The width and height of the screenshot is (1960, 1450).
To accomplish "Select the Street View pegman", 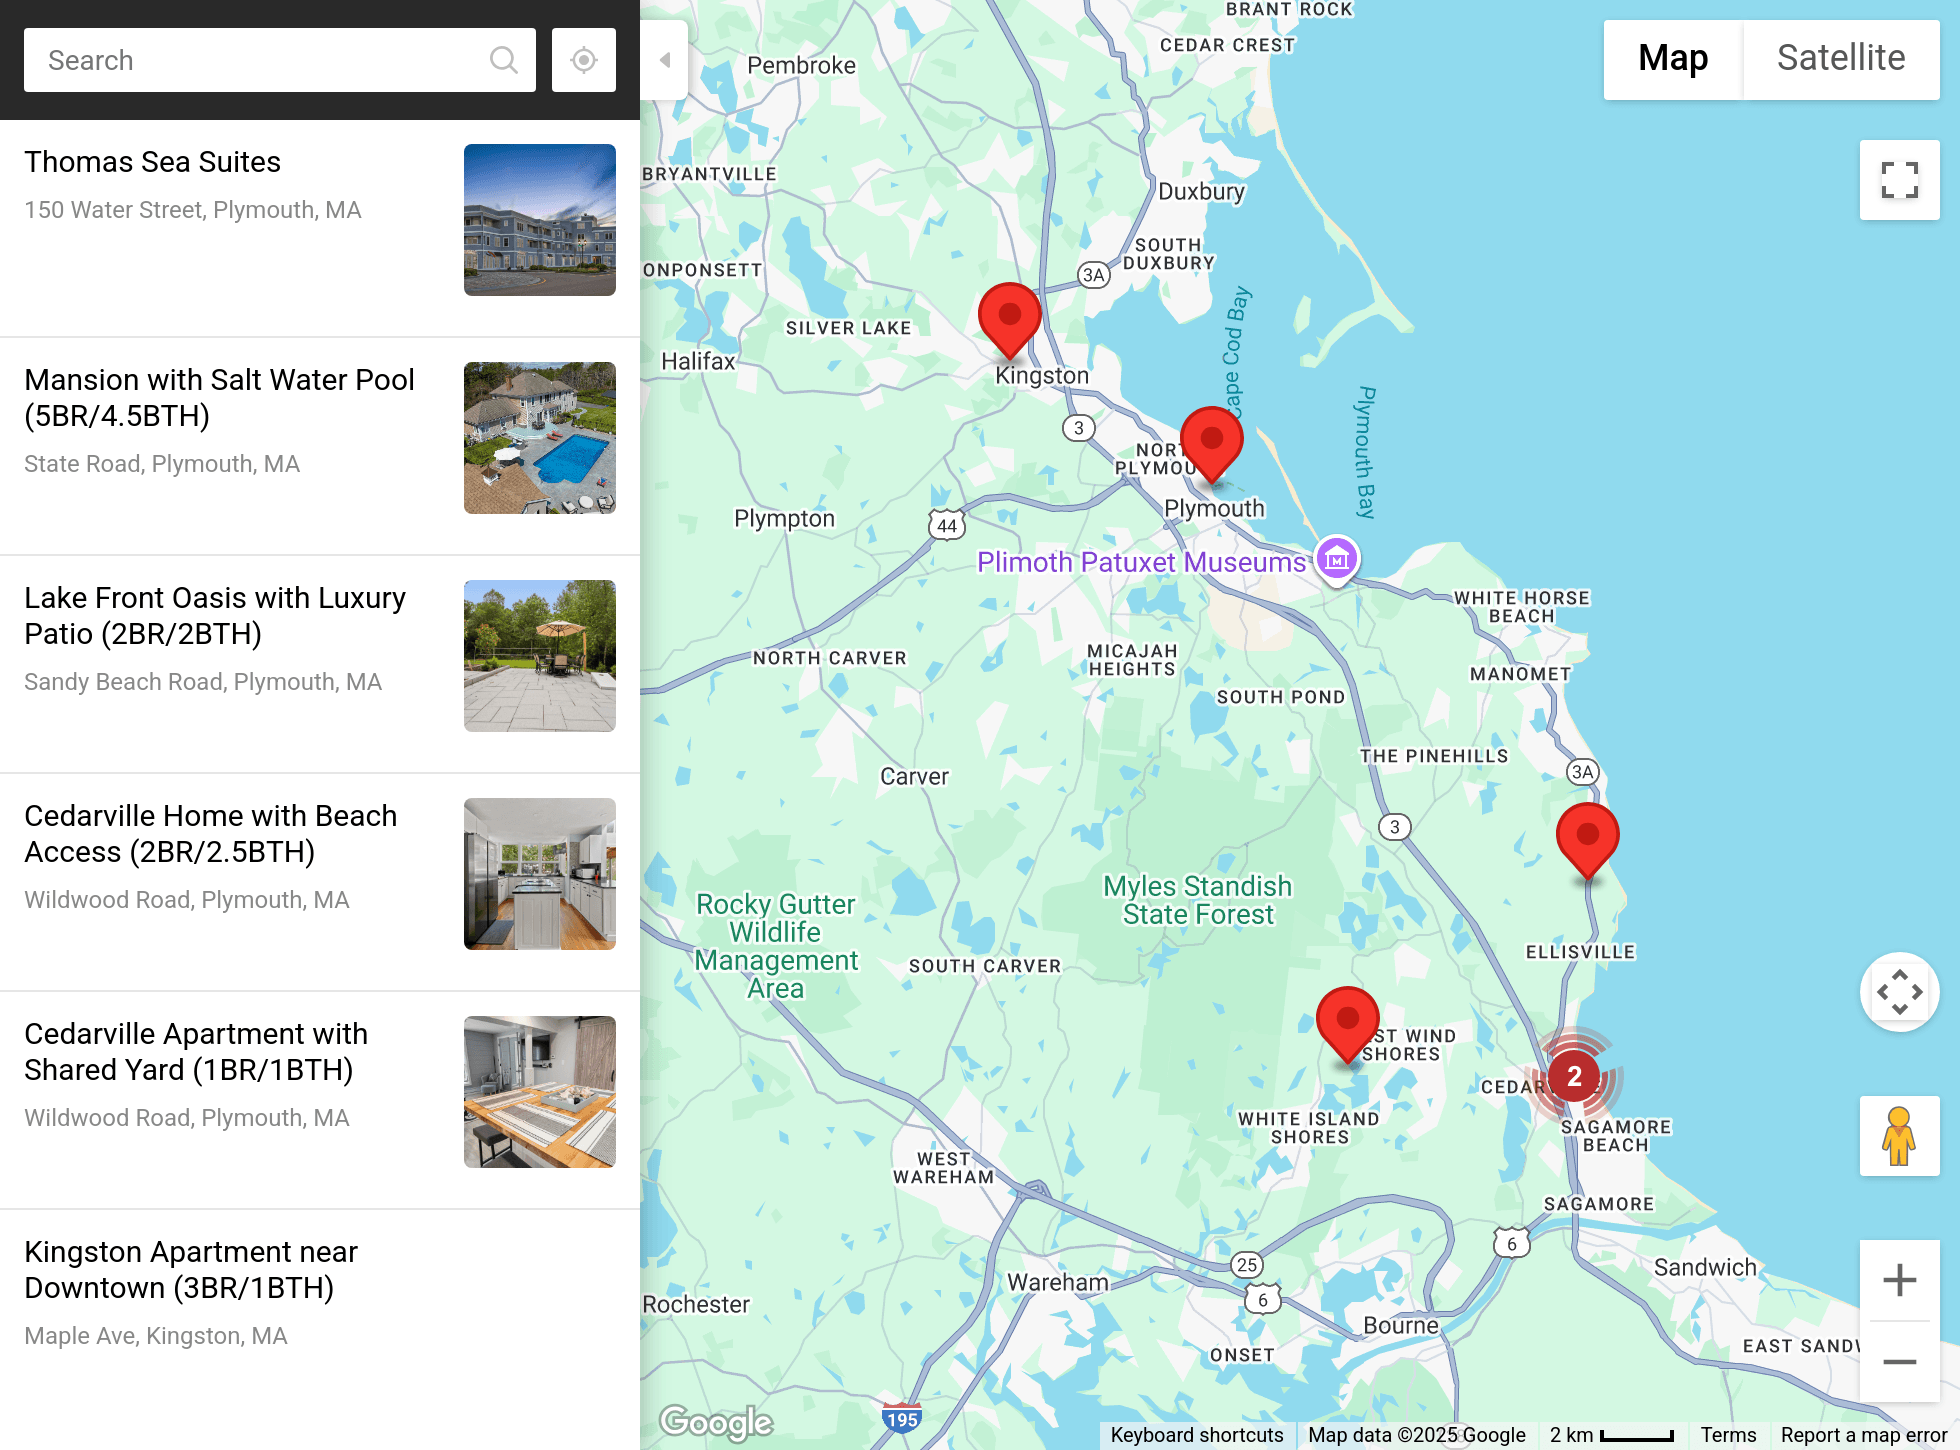I will (x=1900, y=1136).
